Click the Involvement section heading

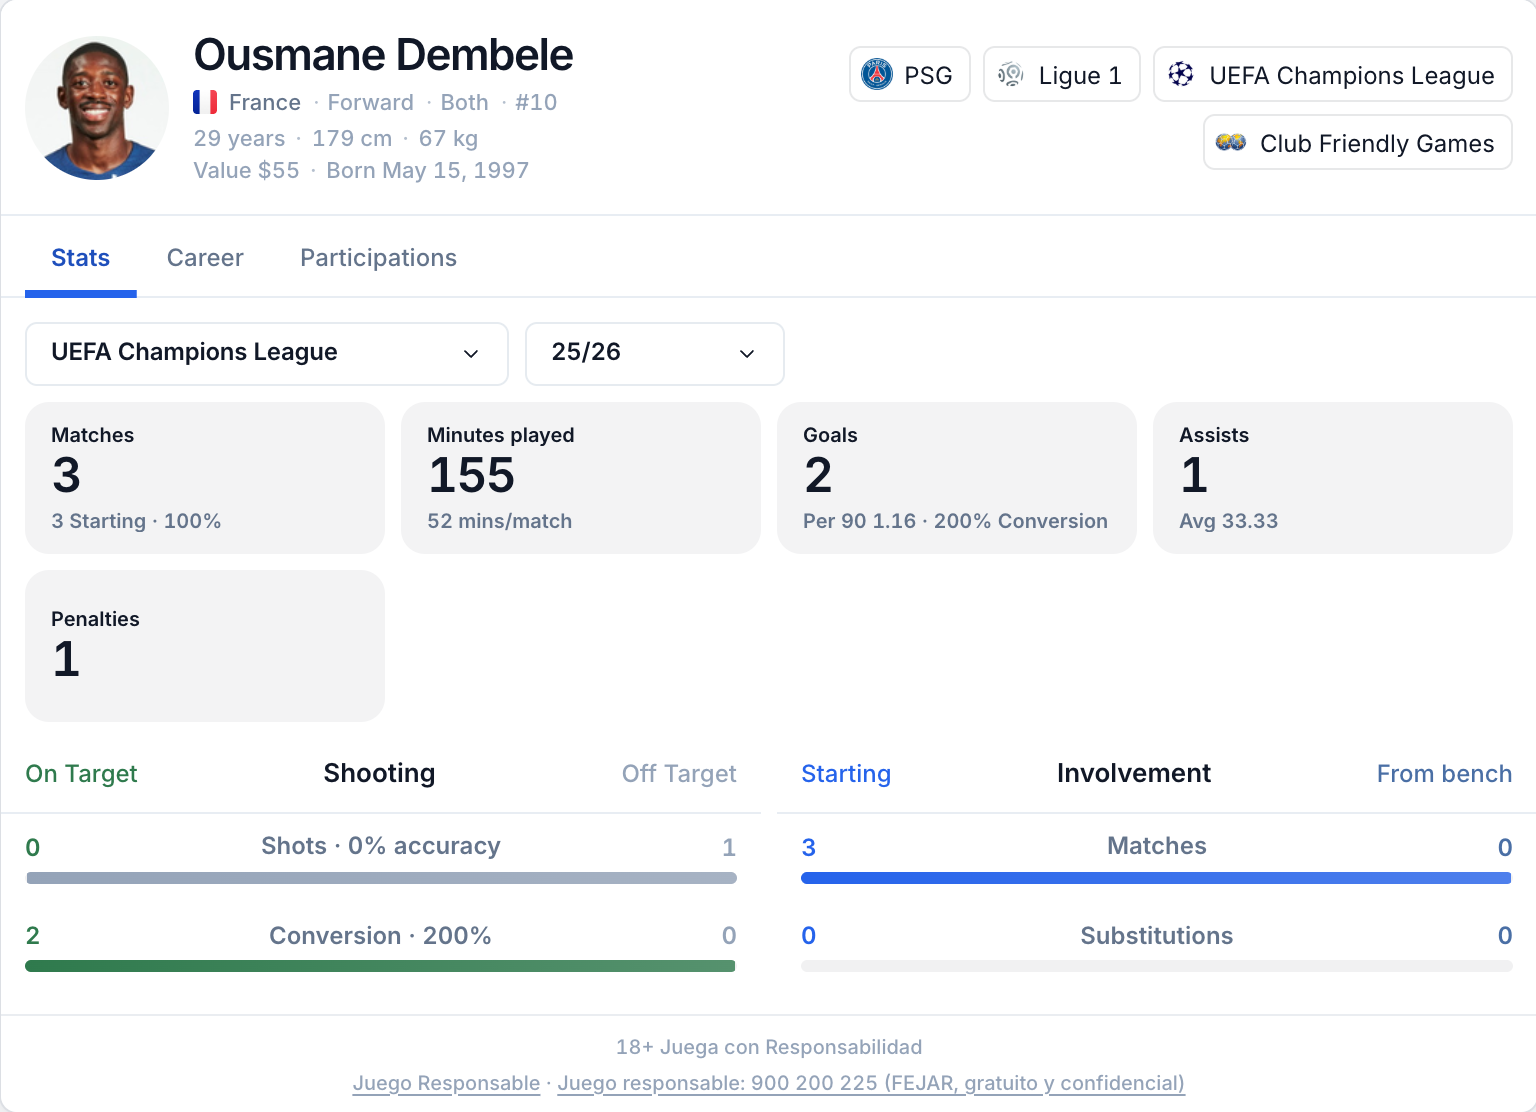tap(1134, 773)
